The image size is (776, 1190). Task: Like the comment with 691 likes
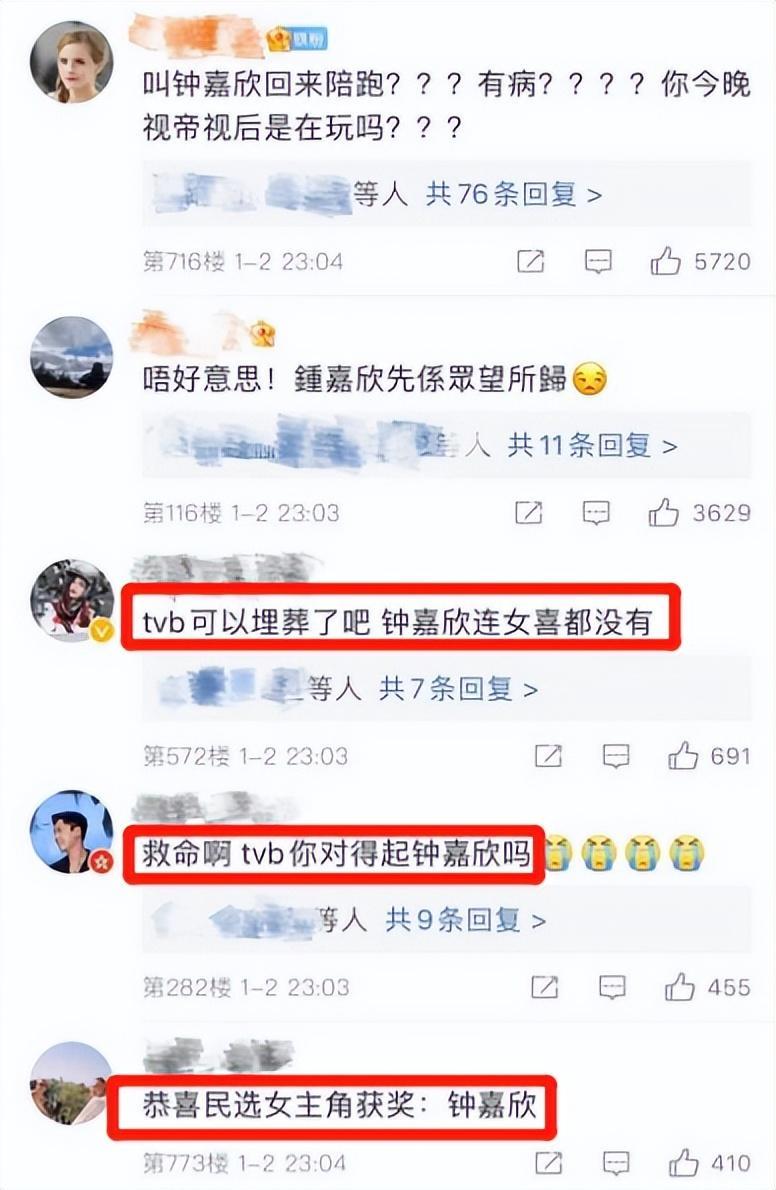point(683,756)
